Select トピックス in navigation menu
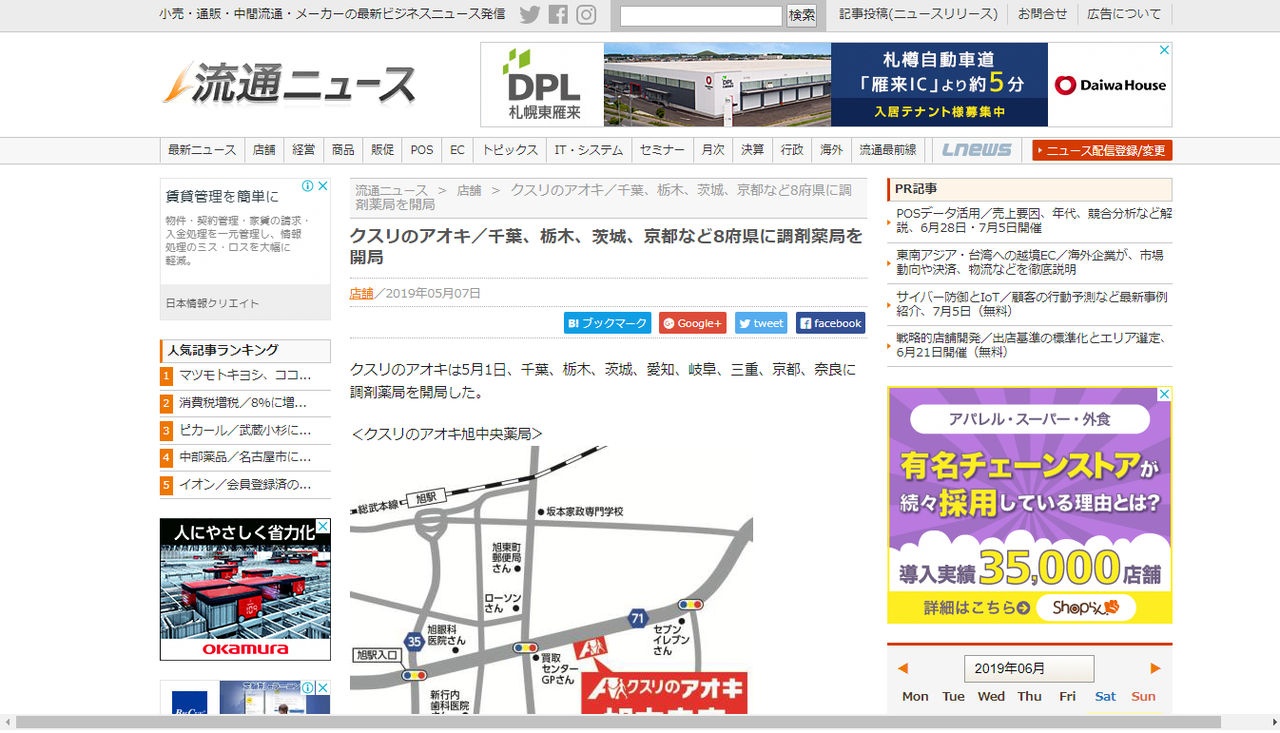The image size is (1280, 733). pos(510,150)
